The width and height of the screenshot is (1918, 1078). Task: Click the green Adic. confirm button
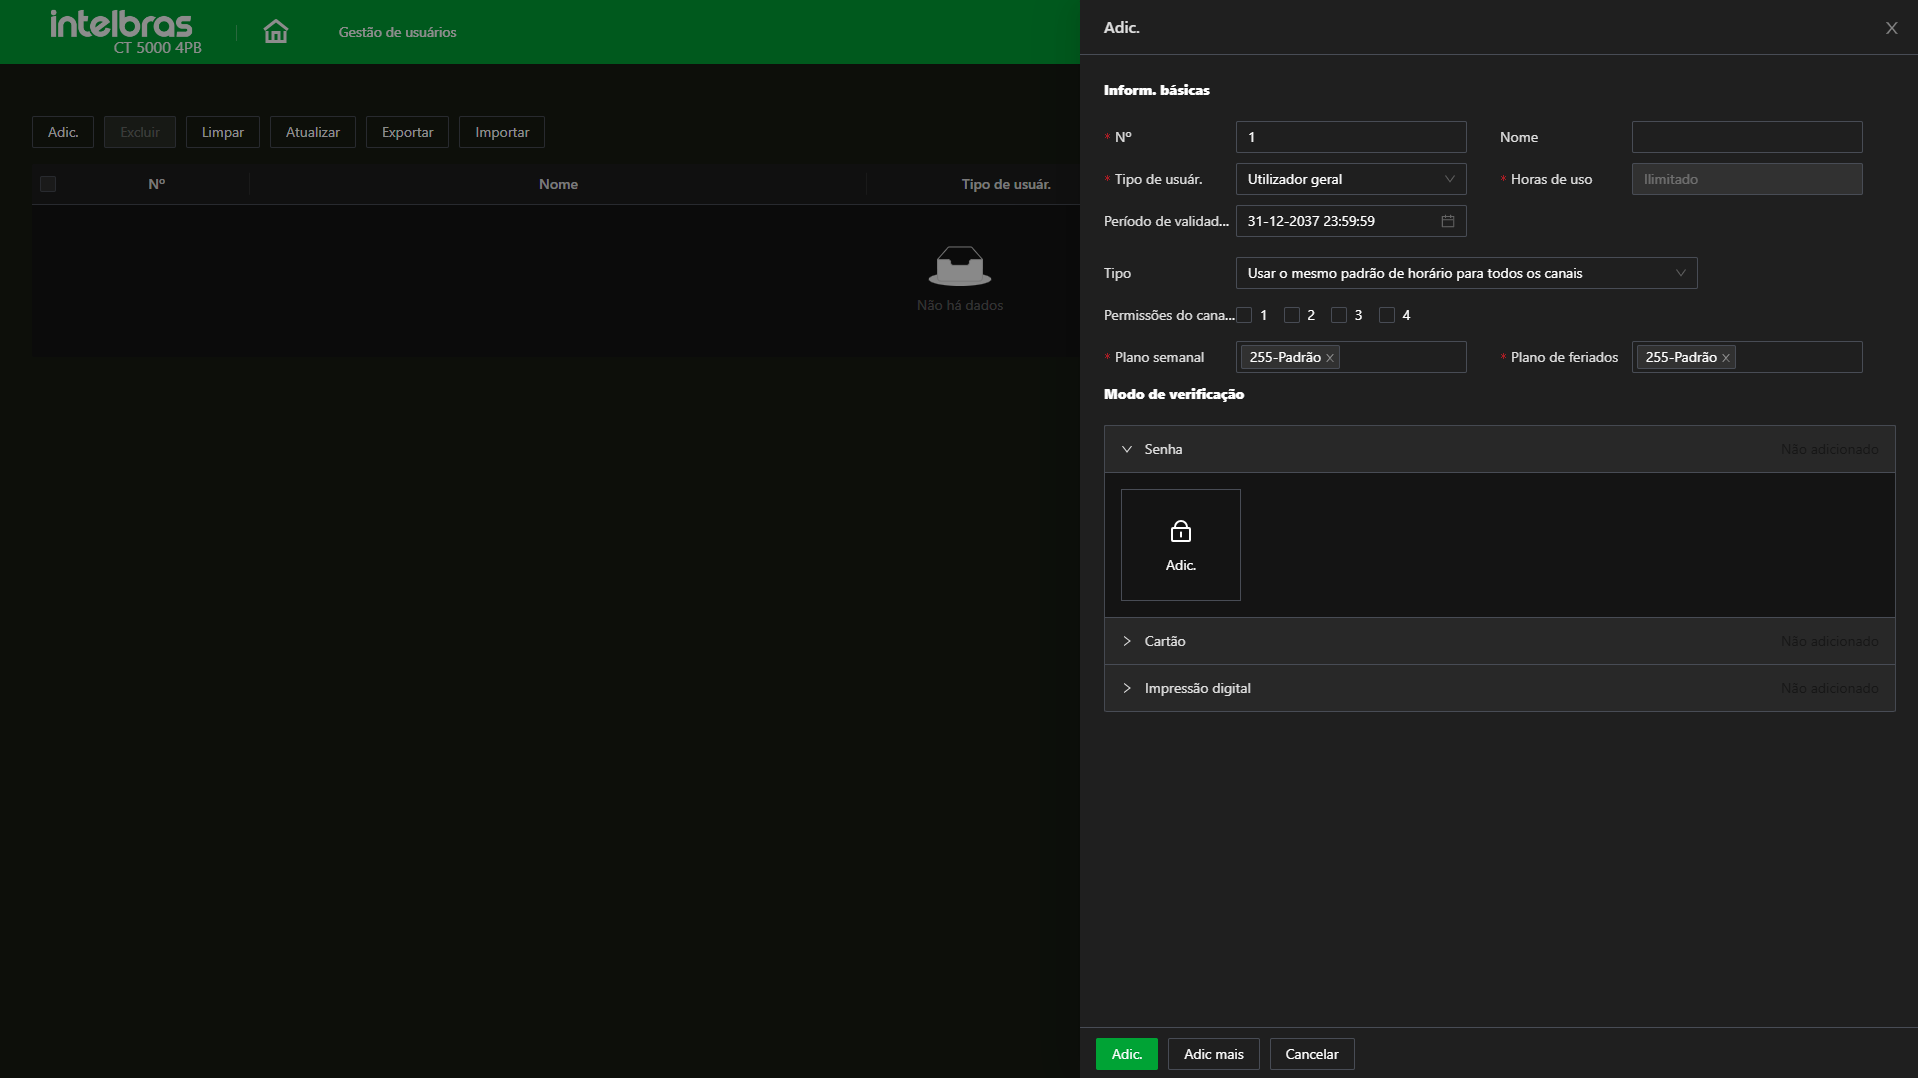click(x=1126, y=1054)
